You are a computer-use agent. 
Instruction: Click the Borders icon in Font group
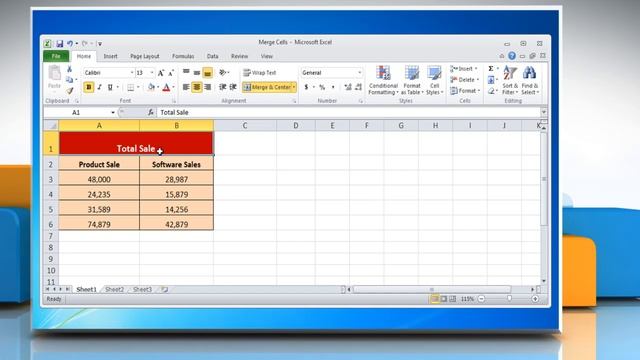(131, 87)
